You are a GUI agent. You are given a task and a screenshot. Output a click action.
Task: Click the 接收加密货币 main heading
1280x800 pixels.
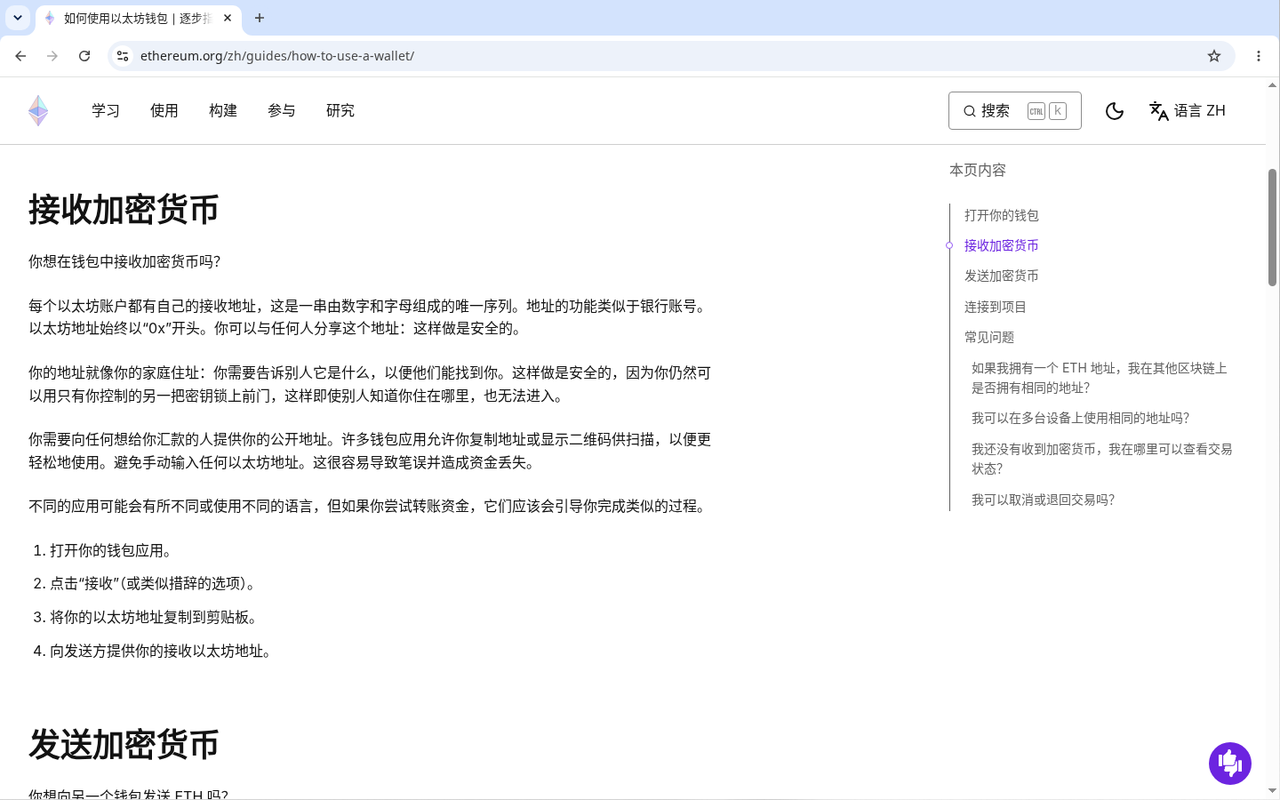(123, 210)
